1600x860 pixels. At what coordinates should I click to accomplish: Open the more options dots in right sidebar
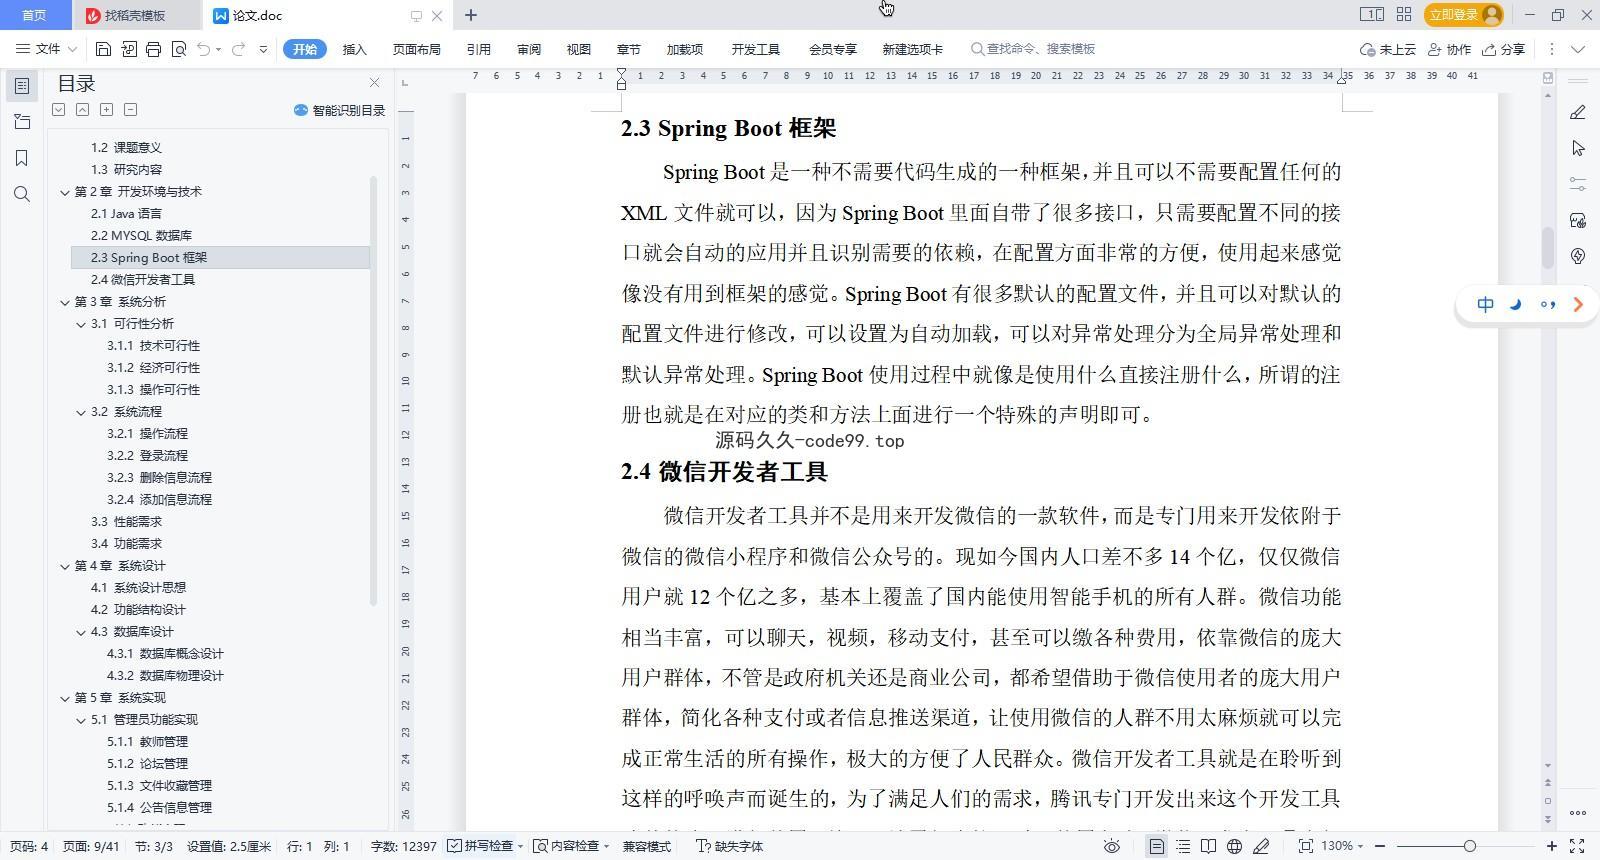pyautogui.click(x=1578, y=812)
